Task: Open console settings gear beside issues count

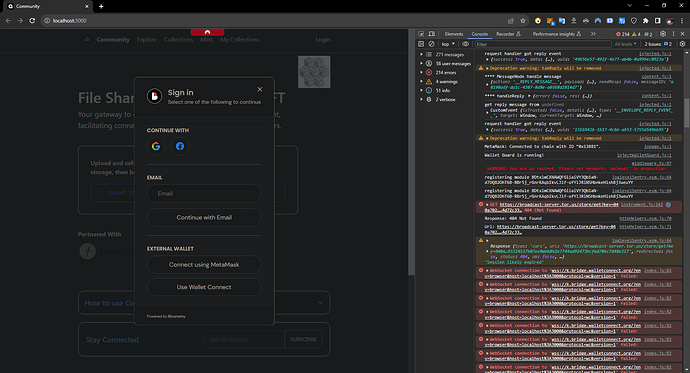Action: (x=683, y=44)
